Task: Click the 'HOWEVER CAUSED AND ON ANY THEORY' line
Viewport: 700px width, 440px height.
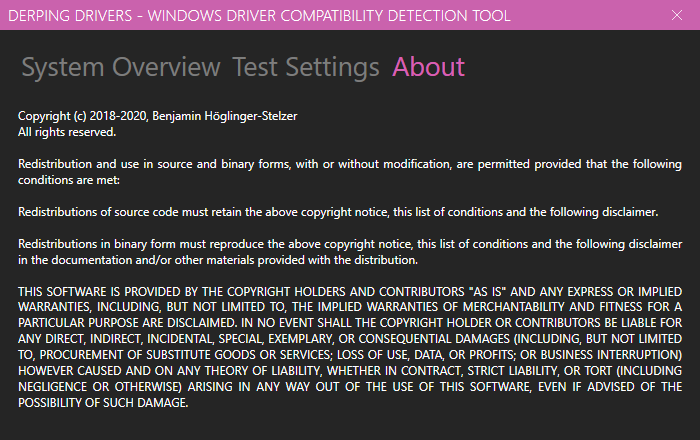Action: pos(350,371)
